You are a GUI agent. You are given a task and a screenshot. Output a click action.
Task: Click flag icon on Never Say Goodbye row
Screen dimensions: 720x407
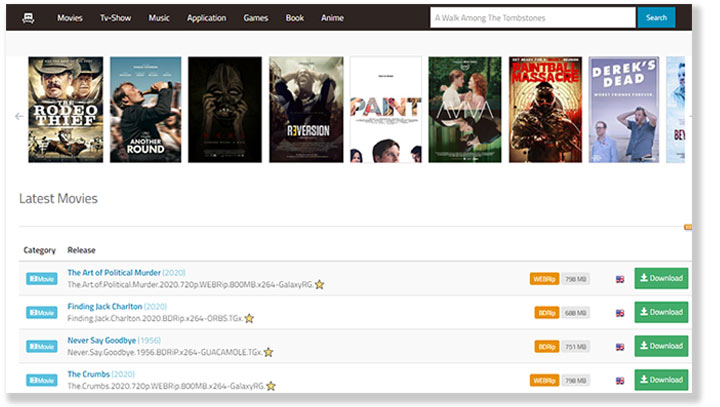click(620, 347)
